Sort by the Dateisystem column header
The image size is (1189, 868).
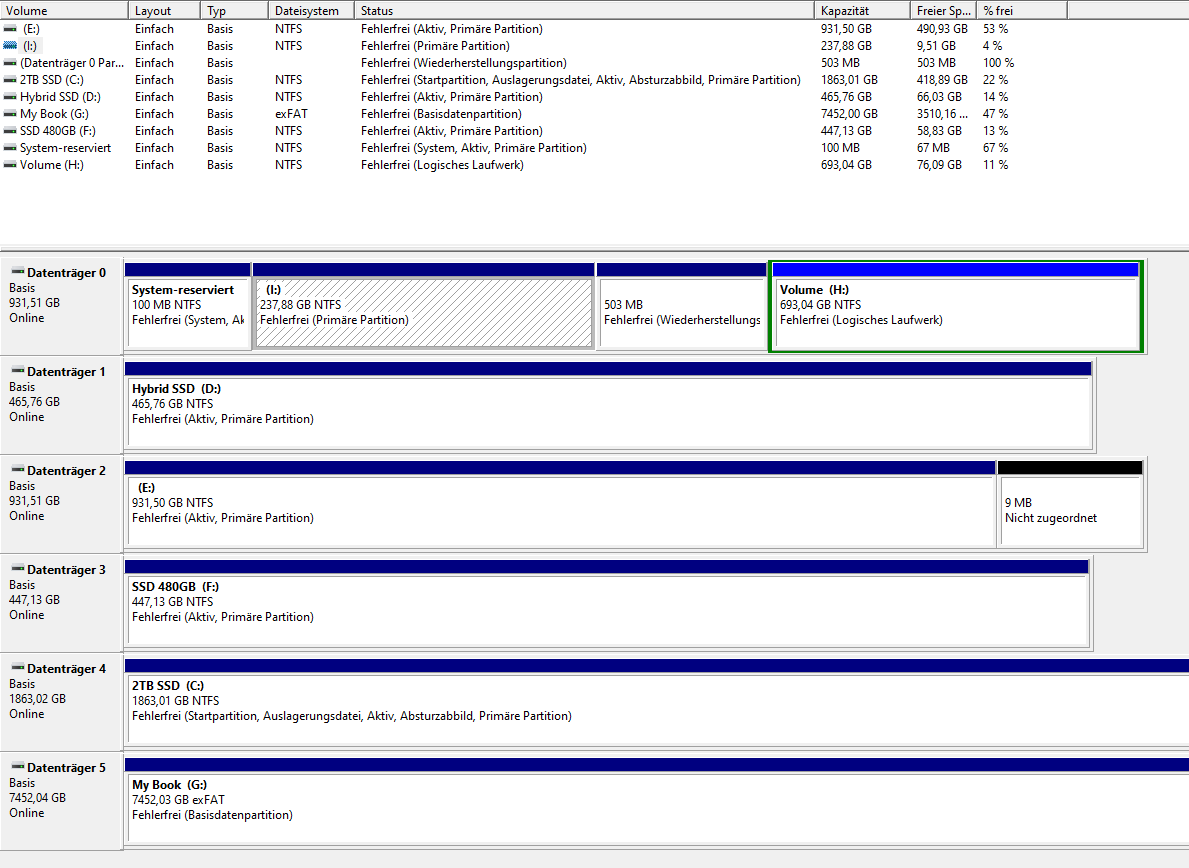point(311,11)
